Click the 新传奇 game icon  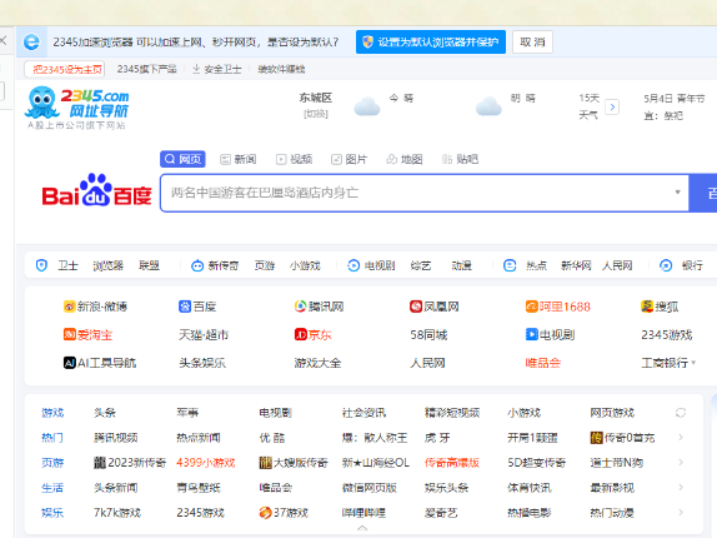(197, 266)
